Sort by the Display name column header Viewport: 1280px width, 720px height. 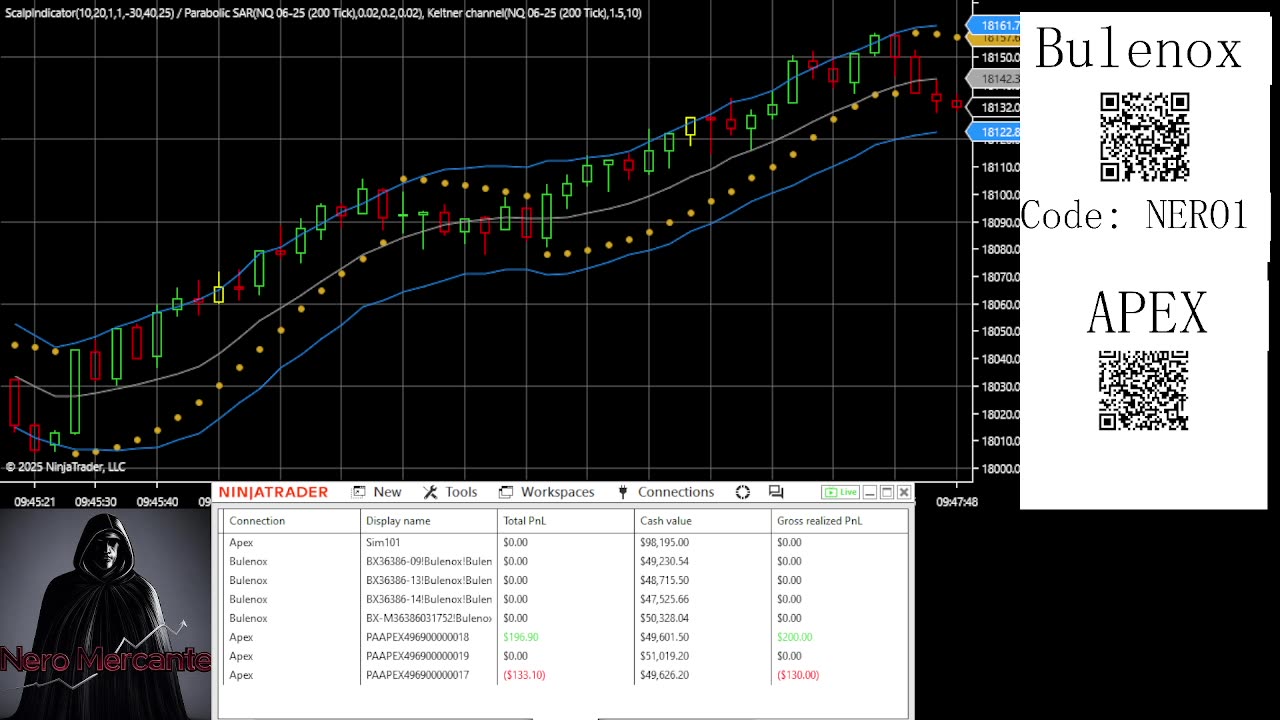pos(429,521)
